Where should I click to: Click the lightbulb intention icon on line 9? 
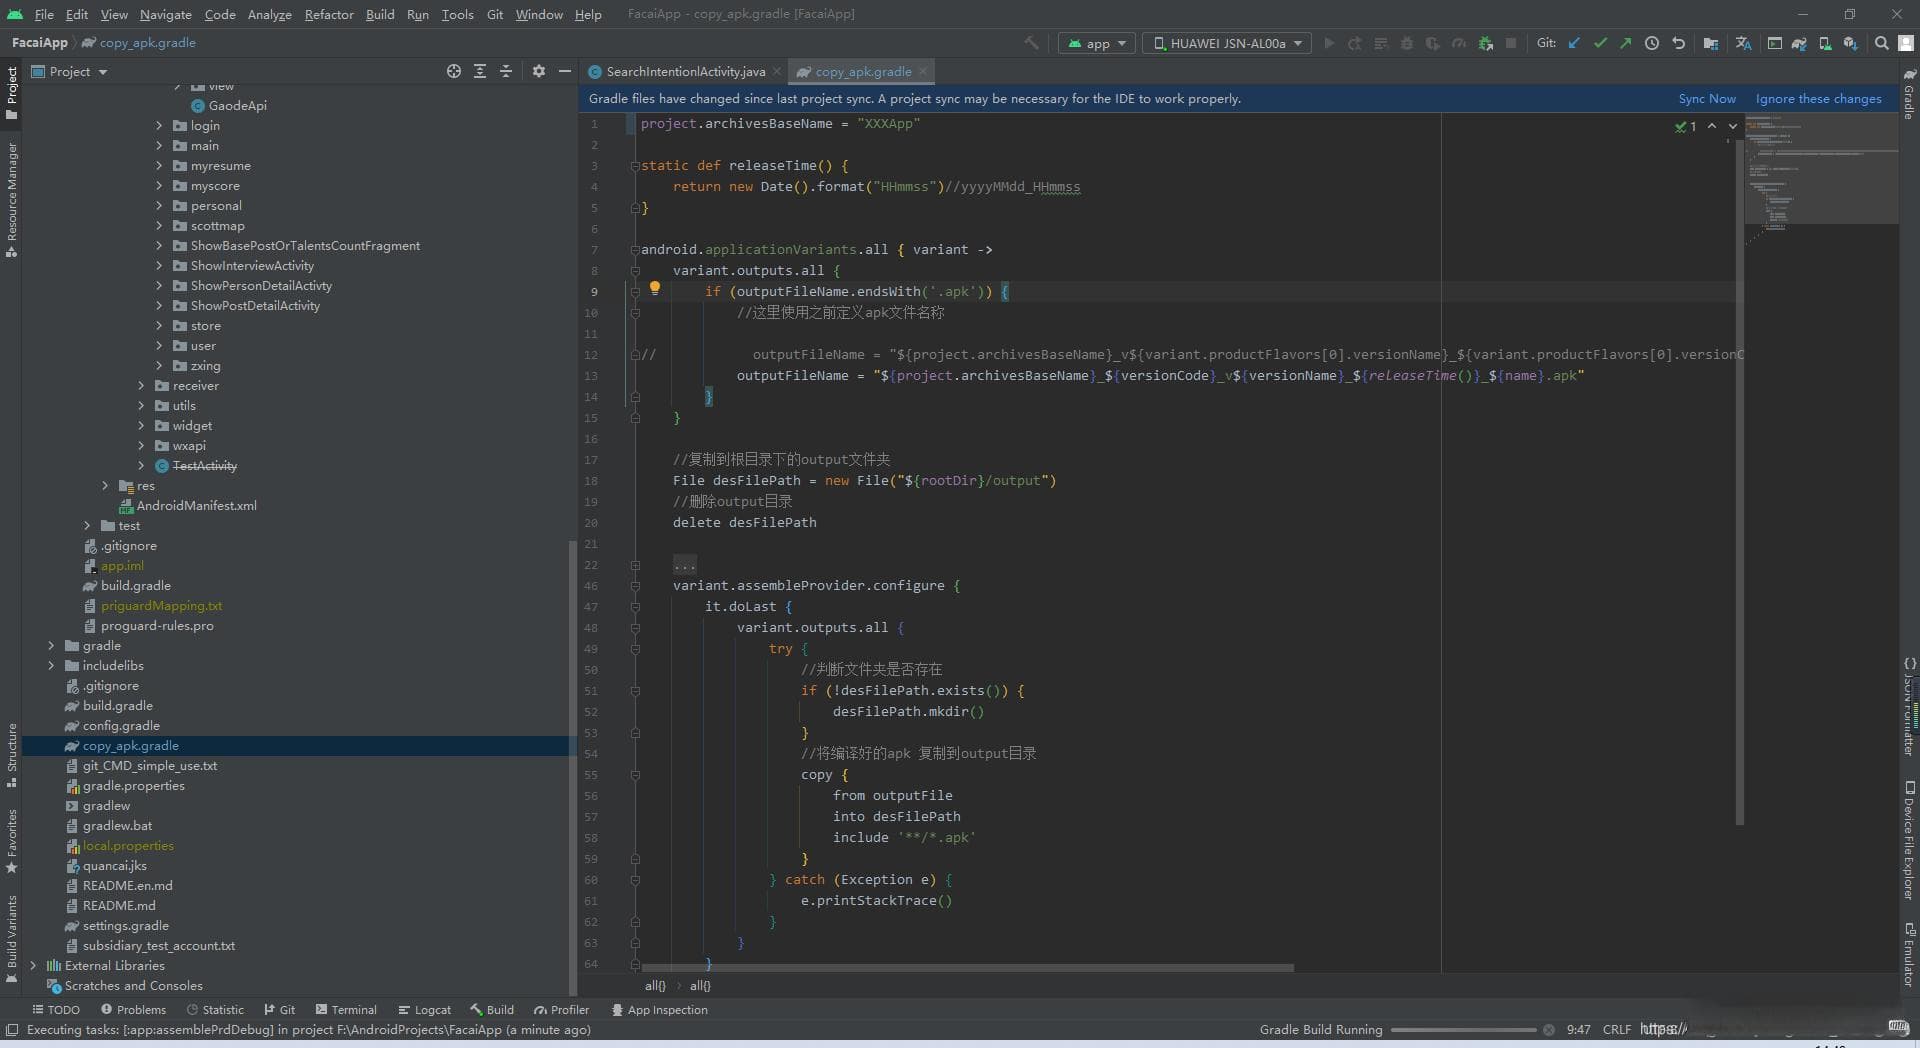[655, 288]
